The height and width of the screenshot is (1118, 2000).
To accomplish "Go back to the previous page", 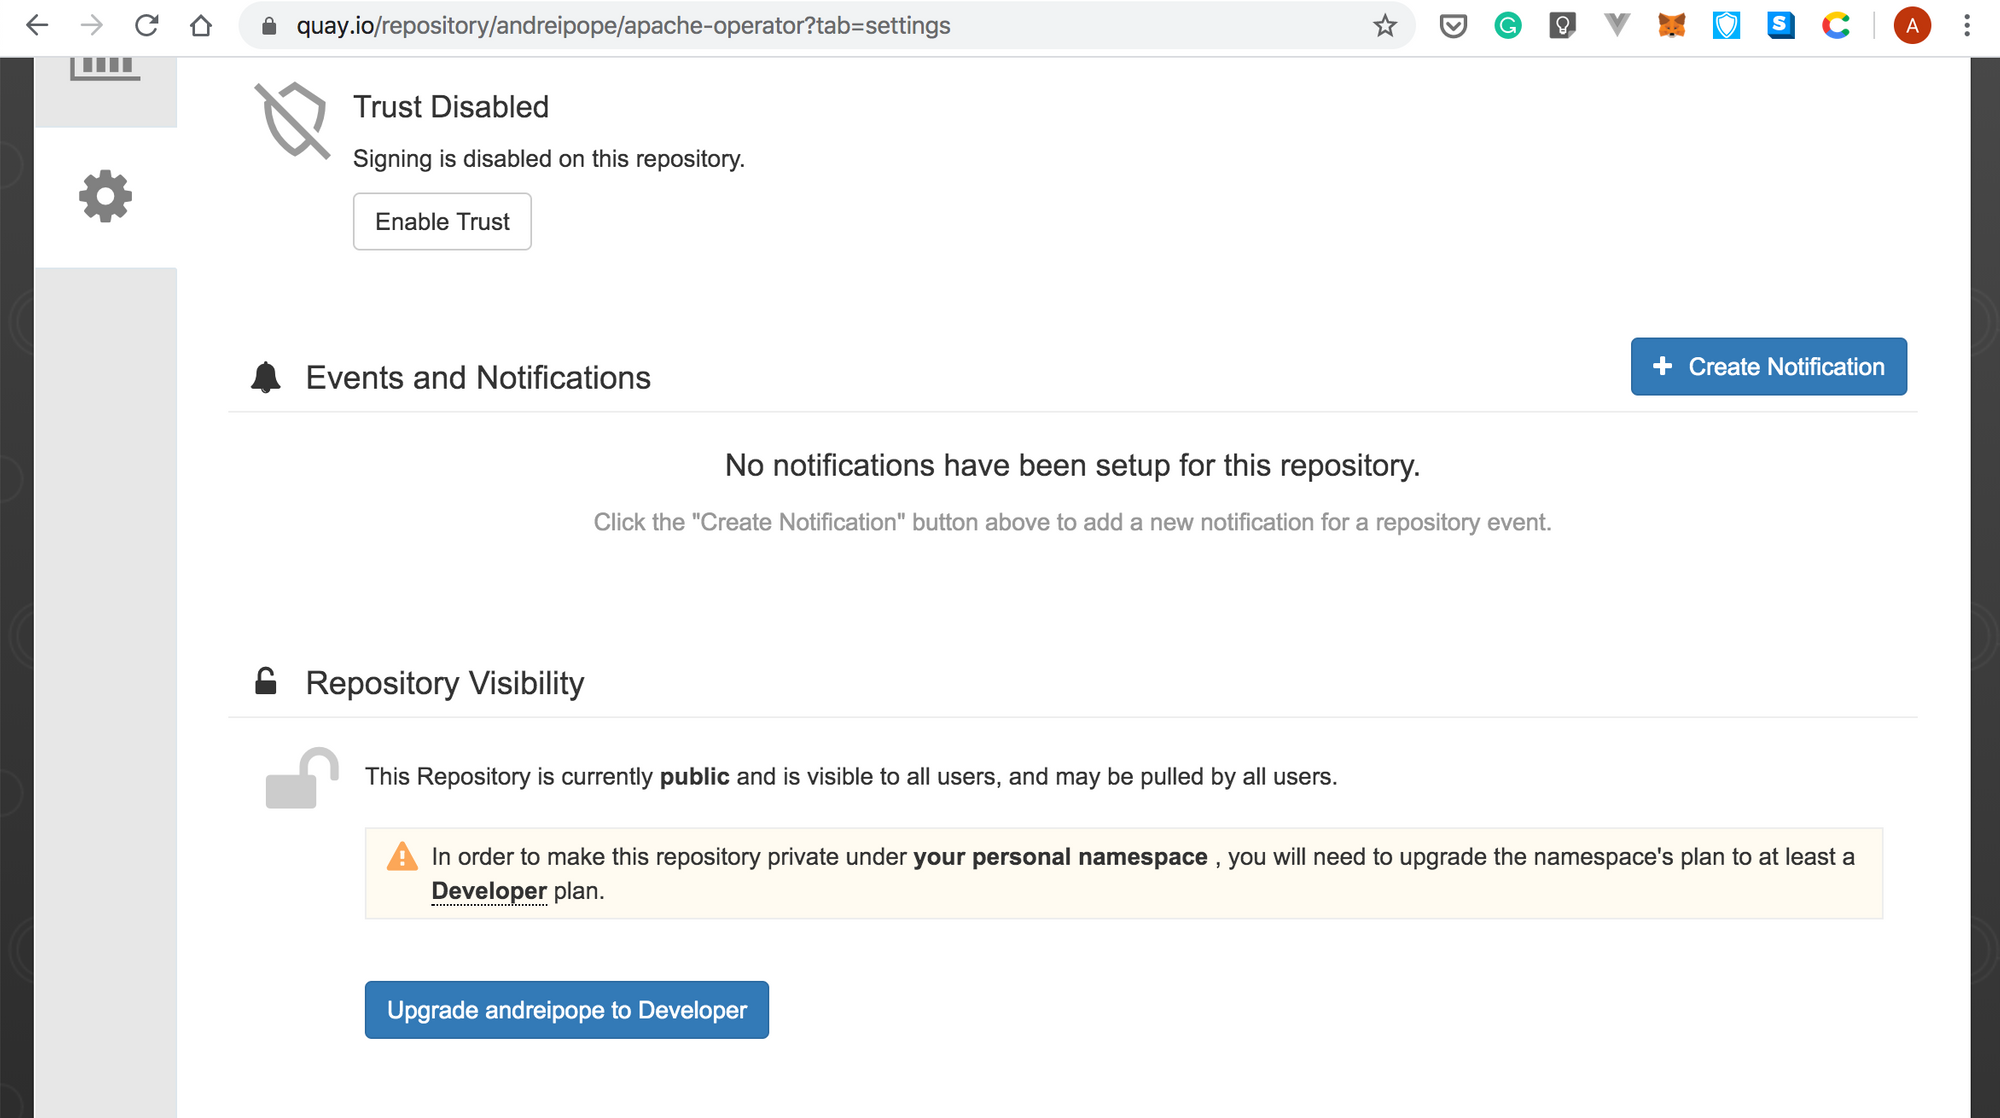I will 37,26.
